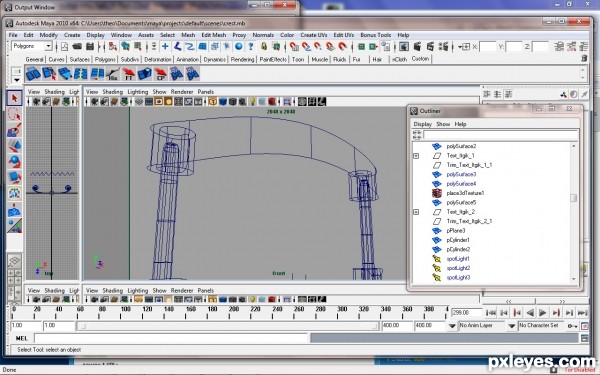The image size is (600, 375).
Task: Step back one key red button
Action: coord(517,313)
